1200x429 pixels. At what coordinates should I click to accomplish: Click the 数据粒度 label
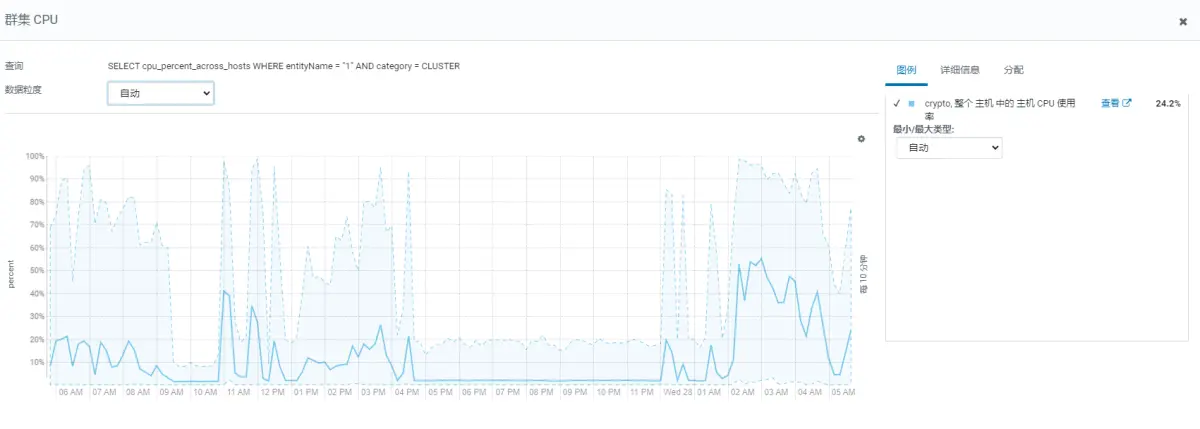[24, 90]
